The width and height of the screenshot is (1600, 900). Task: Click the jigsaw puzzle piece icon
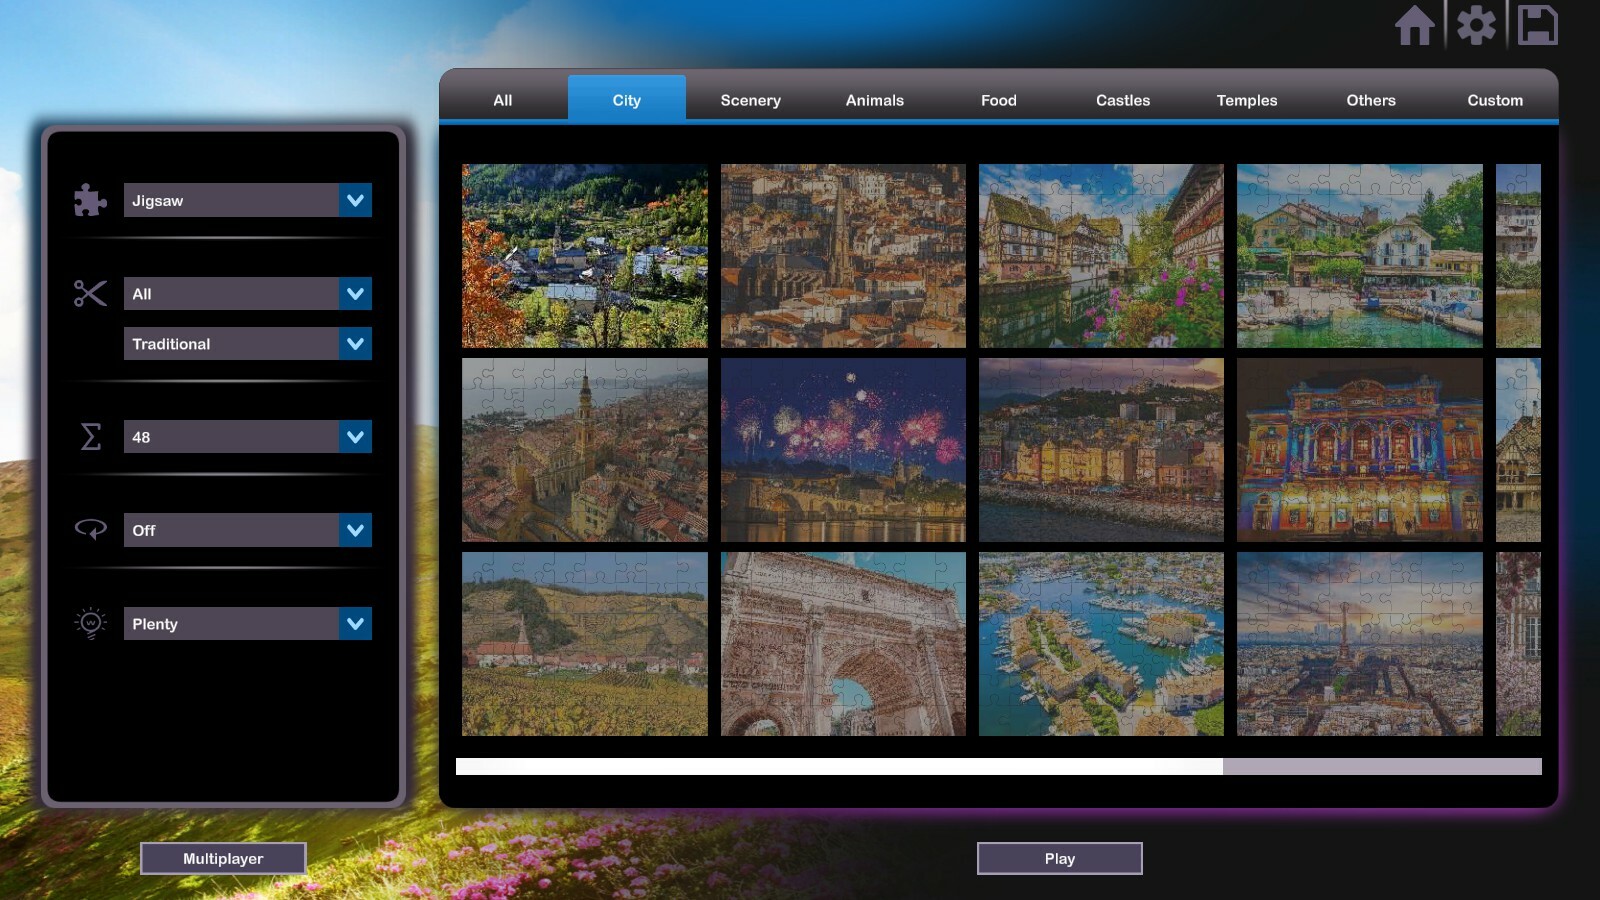(89, 200)
